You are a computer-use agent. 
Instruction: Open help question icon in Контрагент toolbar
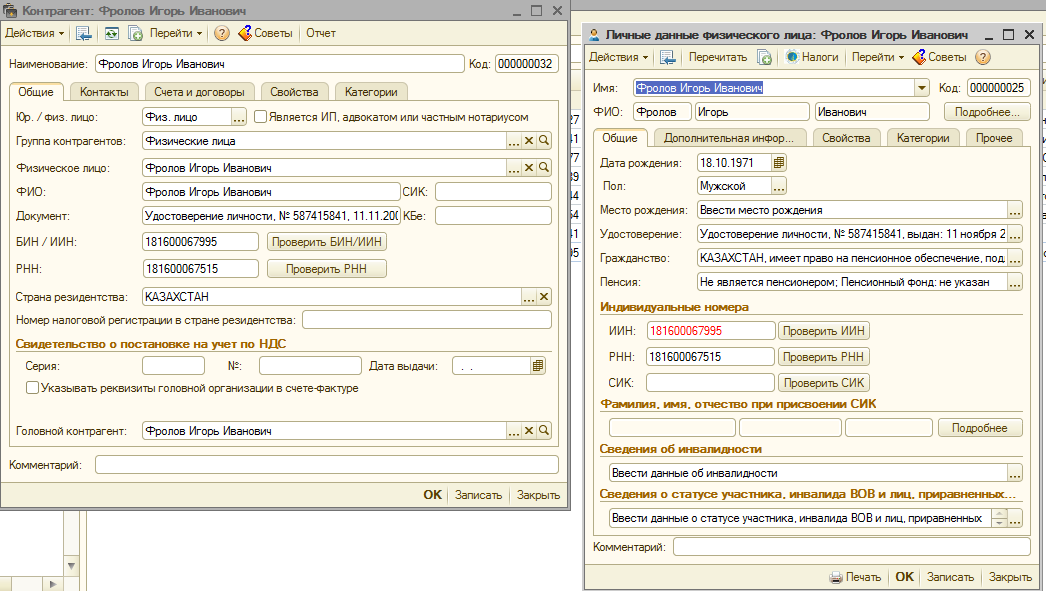pyautogui.click(x=221, y=33)
